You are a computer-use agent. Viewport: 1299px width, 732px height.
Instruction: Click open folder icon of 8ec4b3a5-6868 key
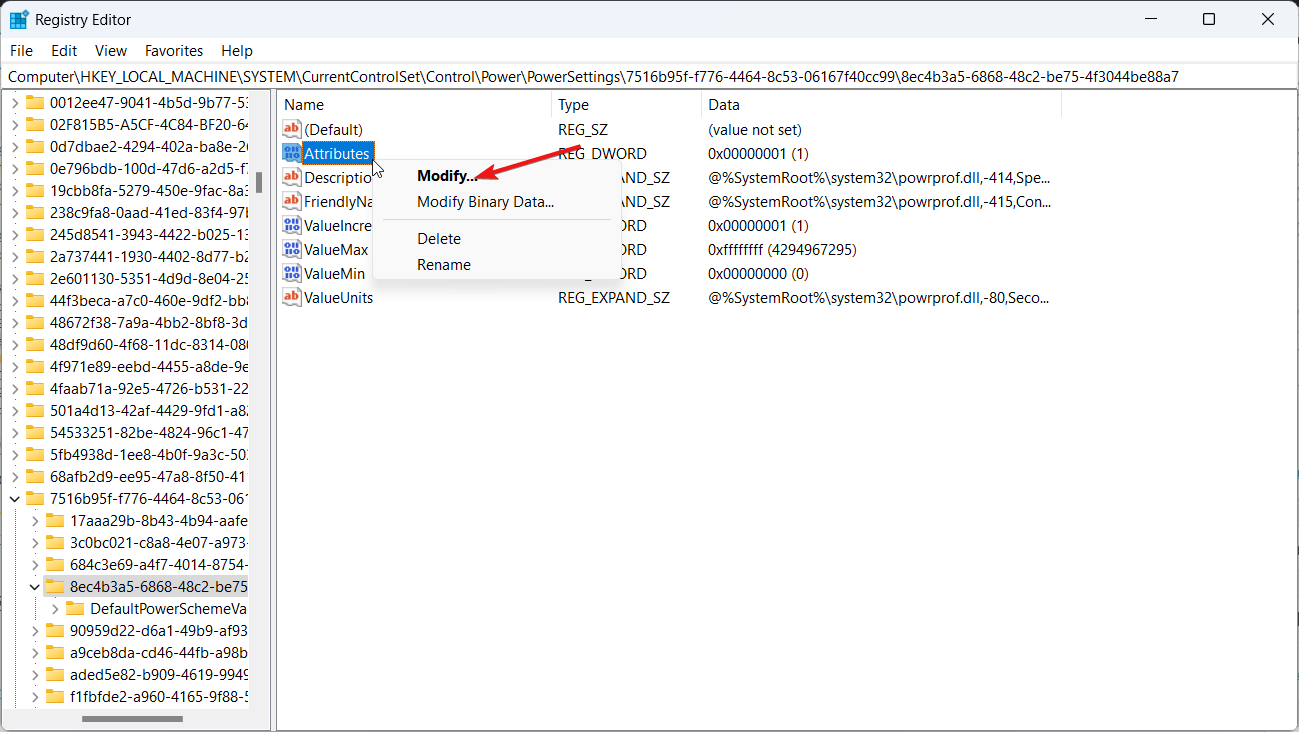[x=55, y=586]
